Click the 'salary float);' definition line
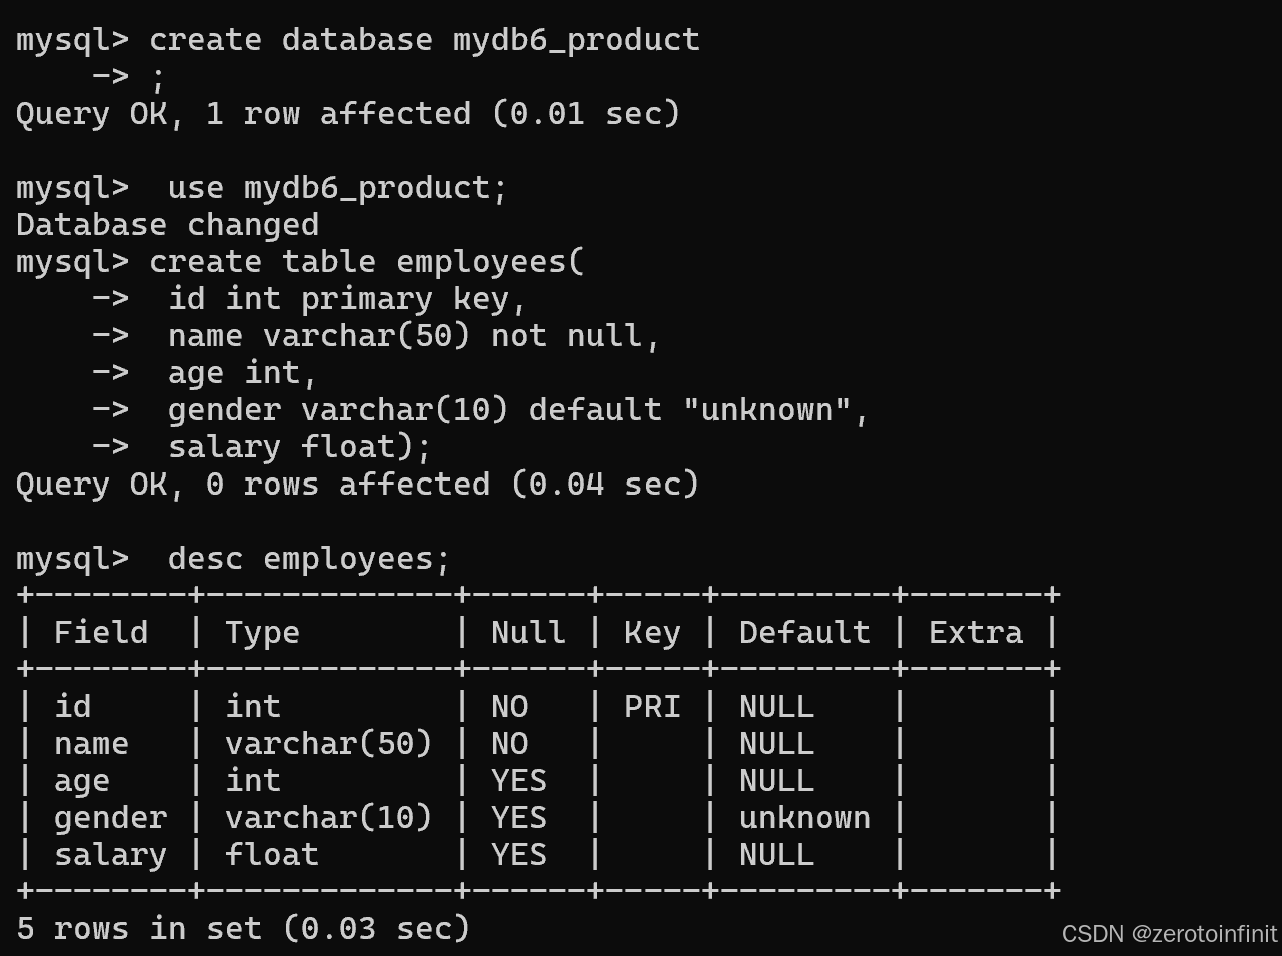This screenshot has width=1282, height=956. pyautogui.click(x=300, y=447)
